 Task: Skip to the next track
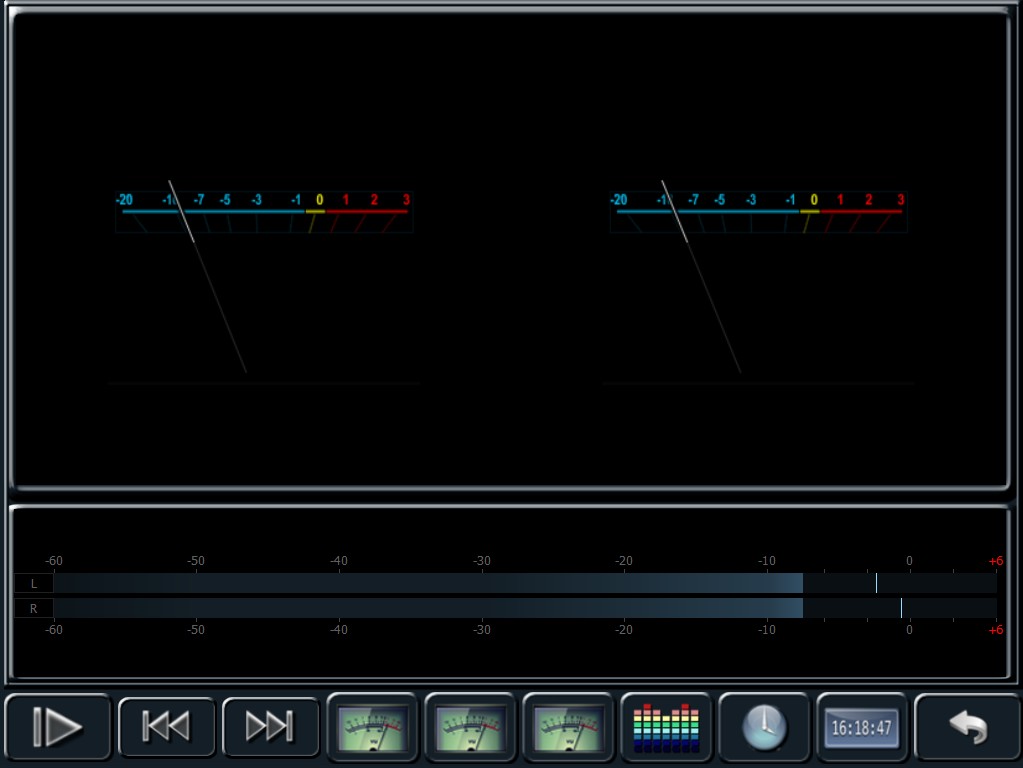[270, 726]
